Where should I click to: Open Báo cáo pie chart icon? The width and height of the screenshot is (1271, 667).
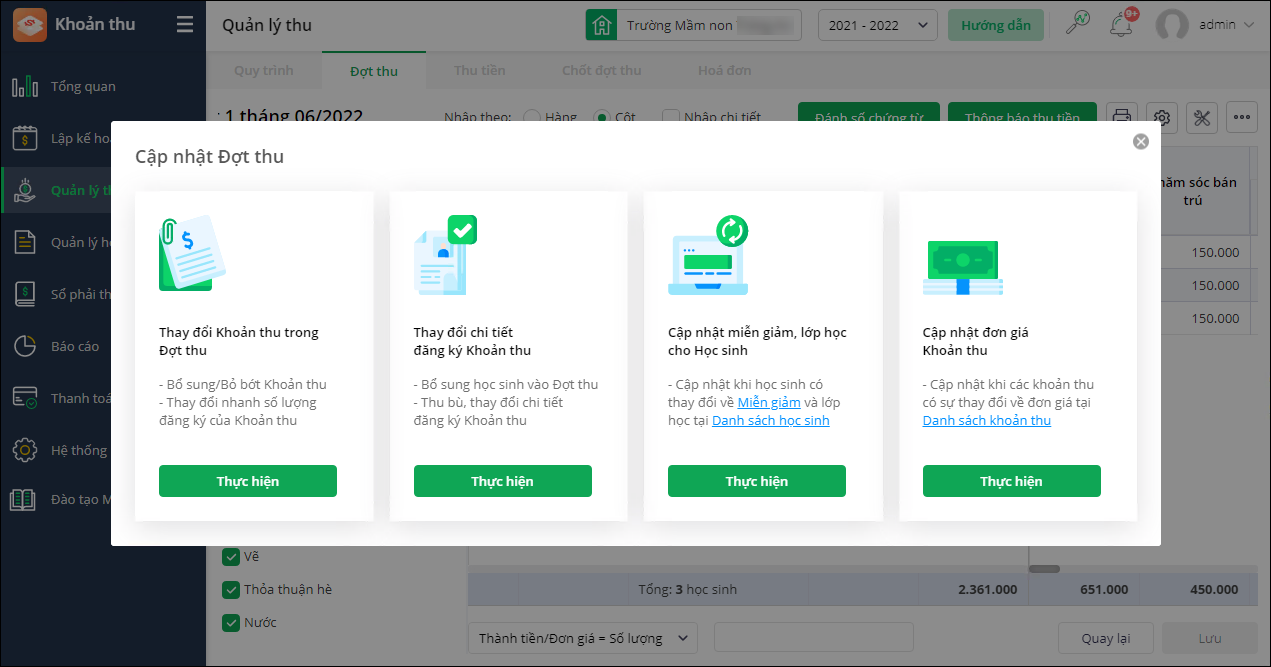pyautogui.click(x=25, y=347)
